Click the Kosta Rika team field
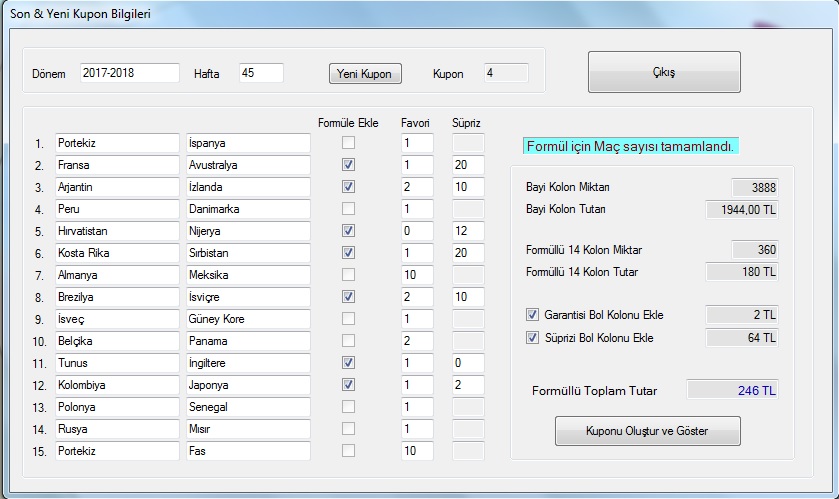This screenshot has height=499, width=839. coord(117,253)
